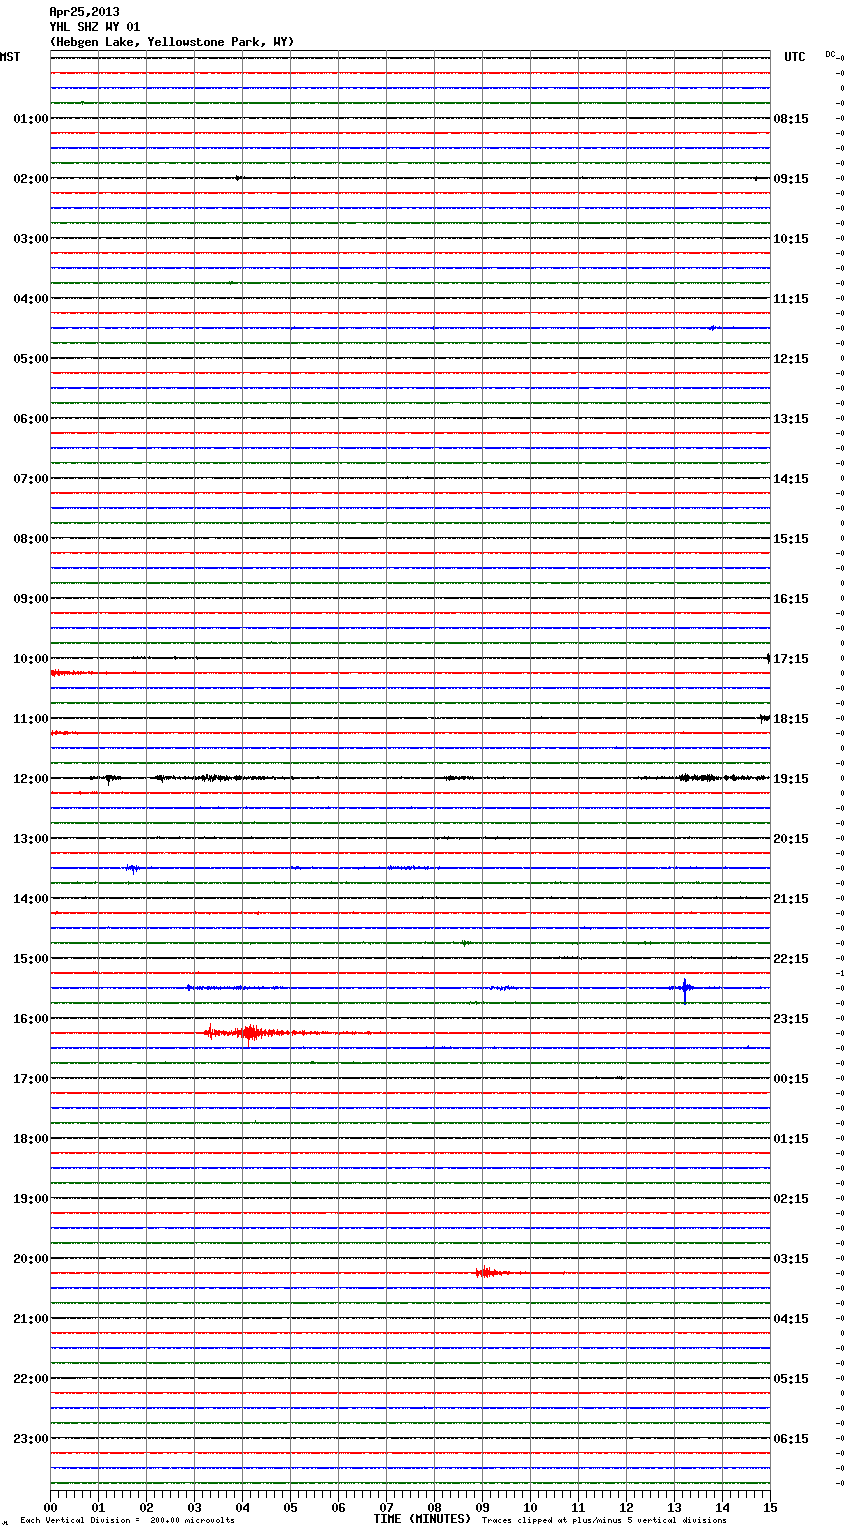Select the 10:00 MST time label
This screenshot has width=850, height=1534.
click(30, 659)
